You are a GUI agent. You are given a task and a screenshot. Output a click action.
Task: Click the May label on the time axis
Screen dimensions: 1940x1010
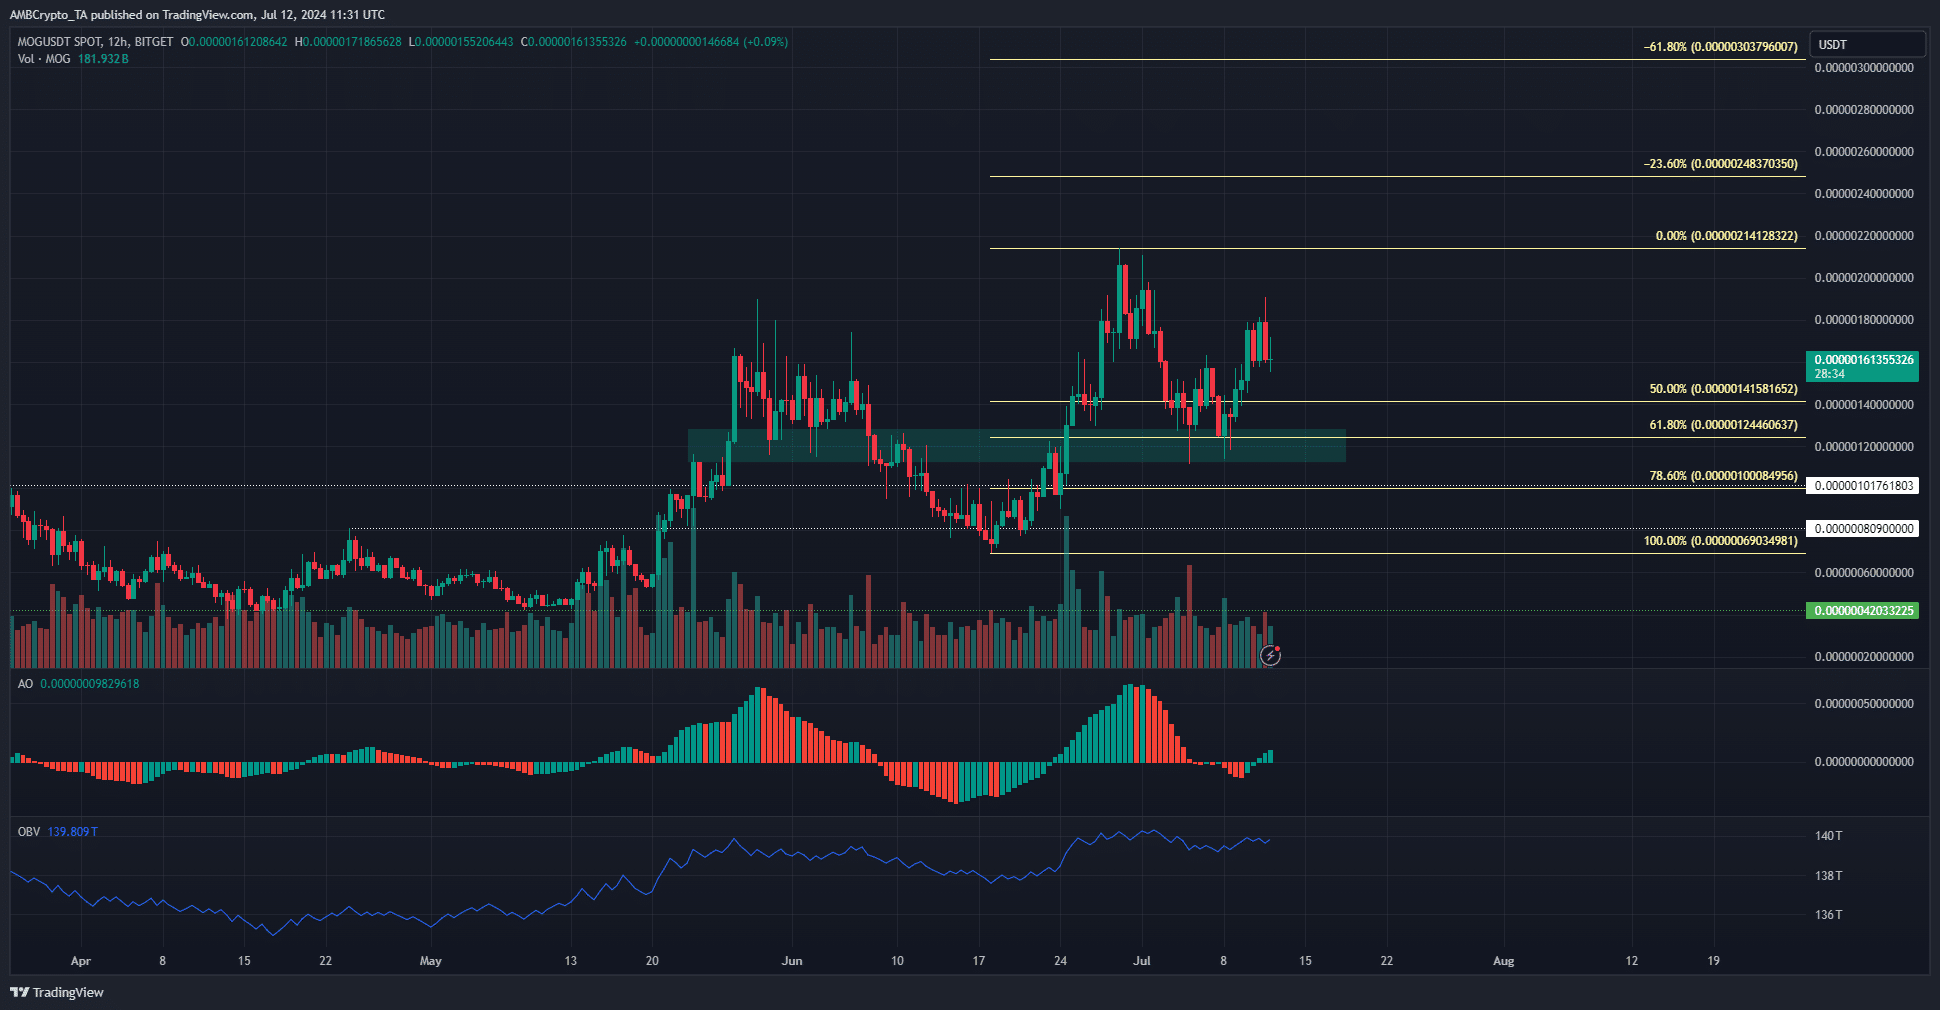431,961
